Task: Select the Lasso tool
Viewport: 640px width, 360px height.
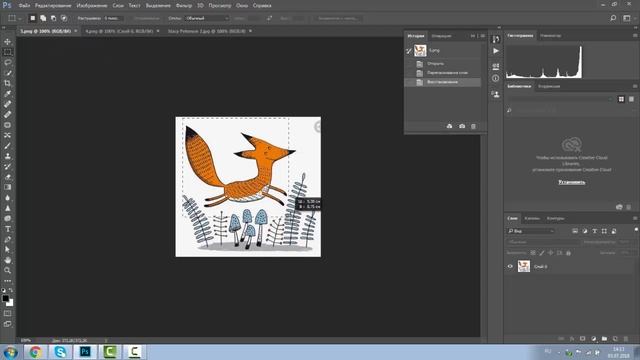Action: (x=7, y=62)
